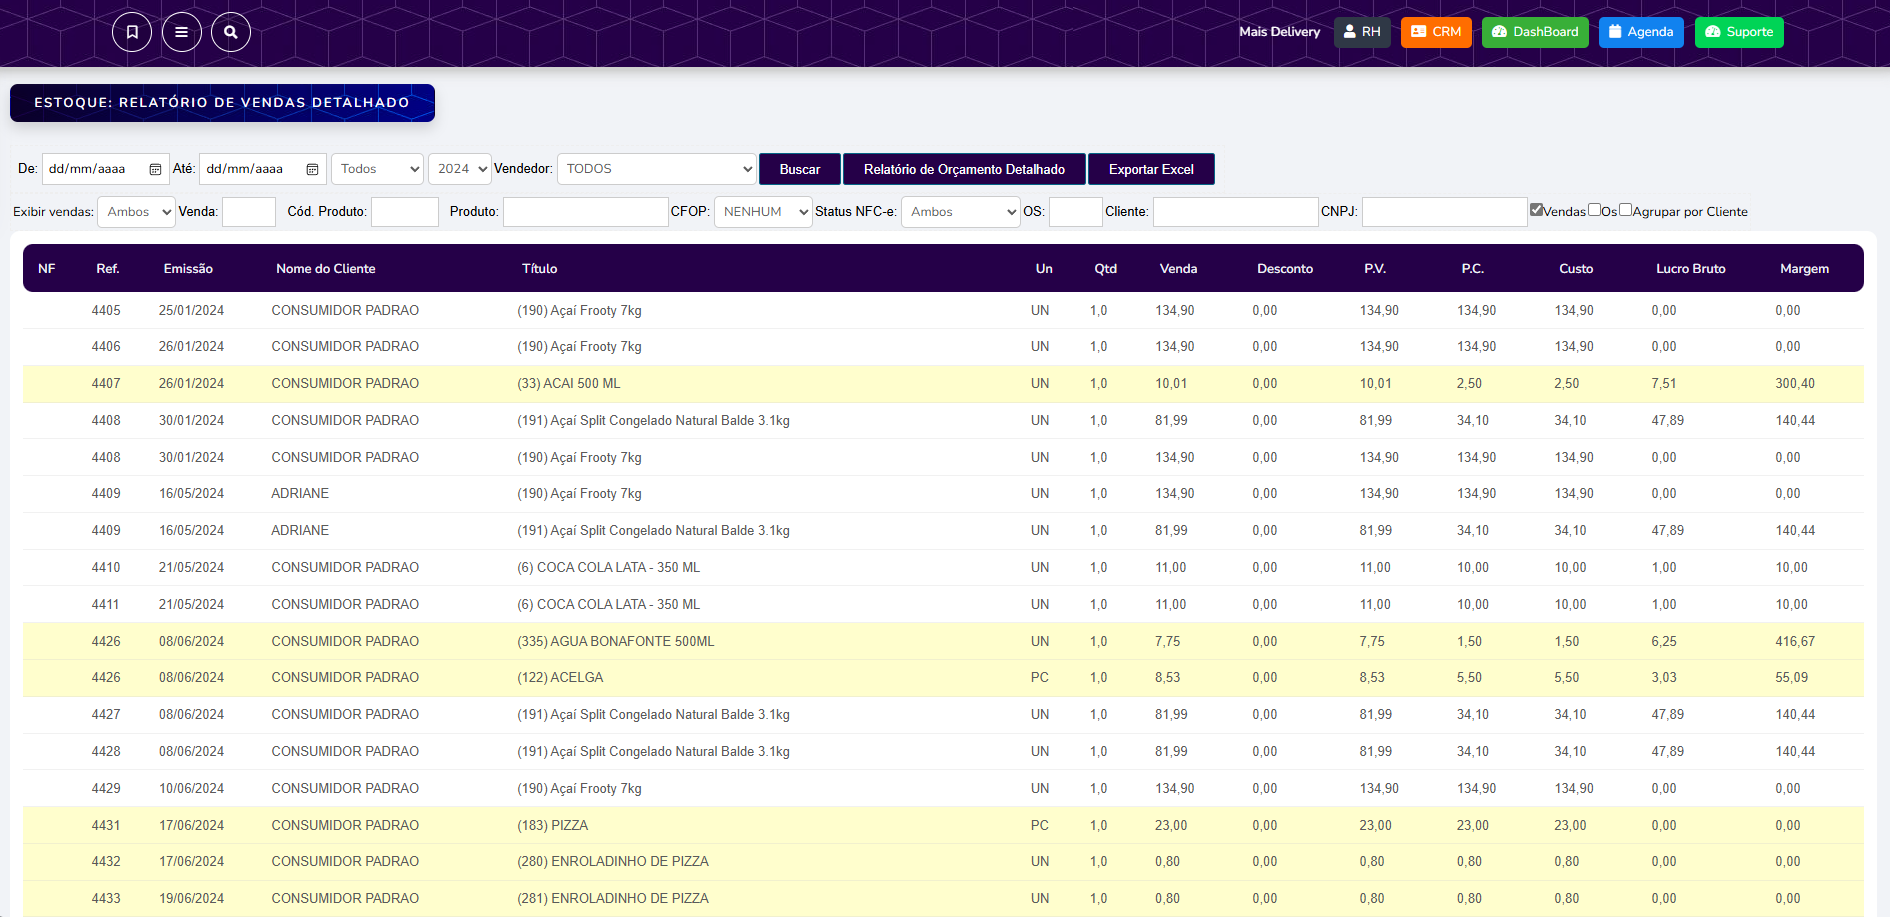Image resolution: width=1890 pixels, height=917 pixels.
Task: Focus the Cliente input field
Action: 1236,212
